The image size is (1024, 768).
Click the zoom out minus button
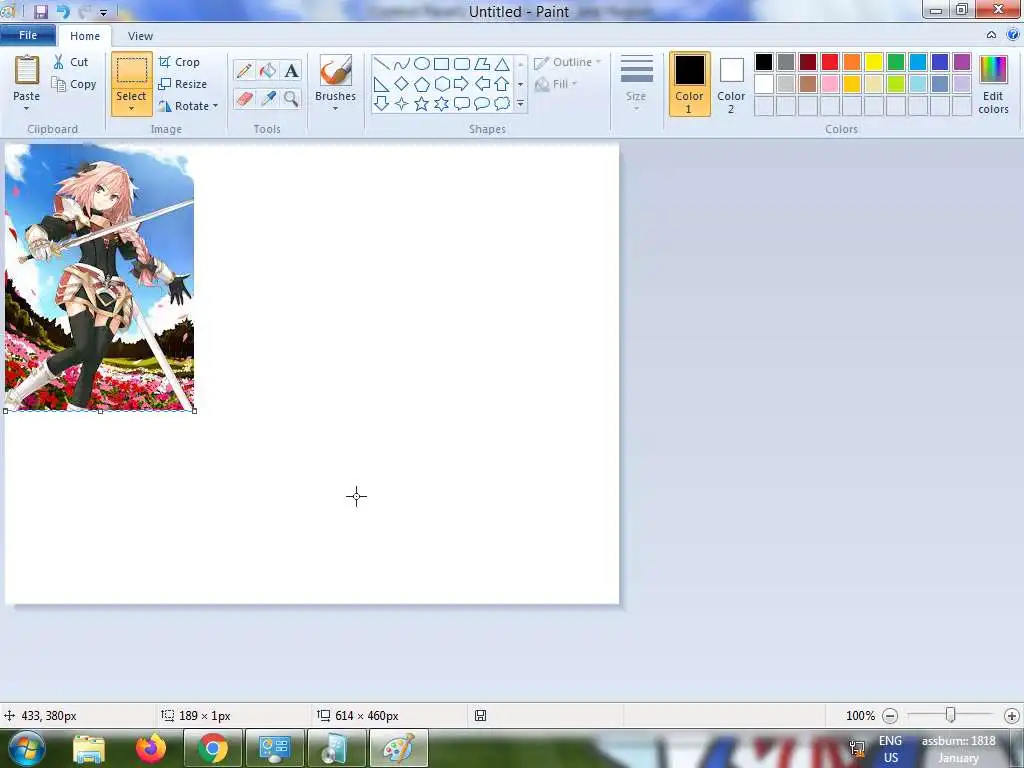click(x=889, y=716)
